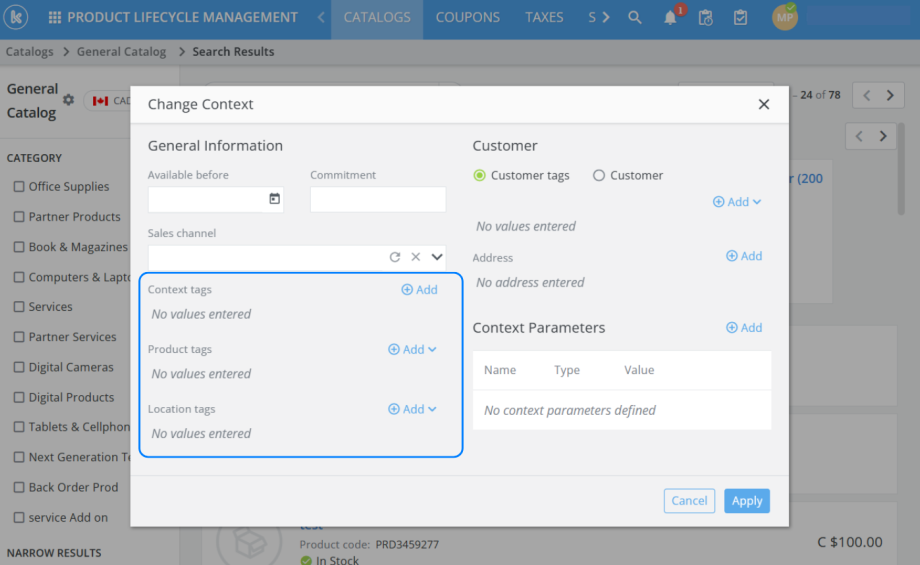Click the product code PRD3459277
The width and height of the screenshot is (920, 565).
pyautogui.click(x=407, y=544)
